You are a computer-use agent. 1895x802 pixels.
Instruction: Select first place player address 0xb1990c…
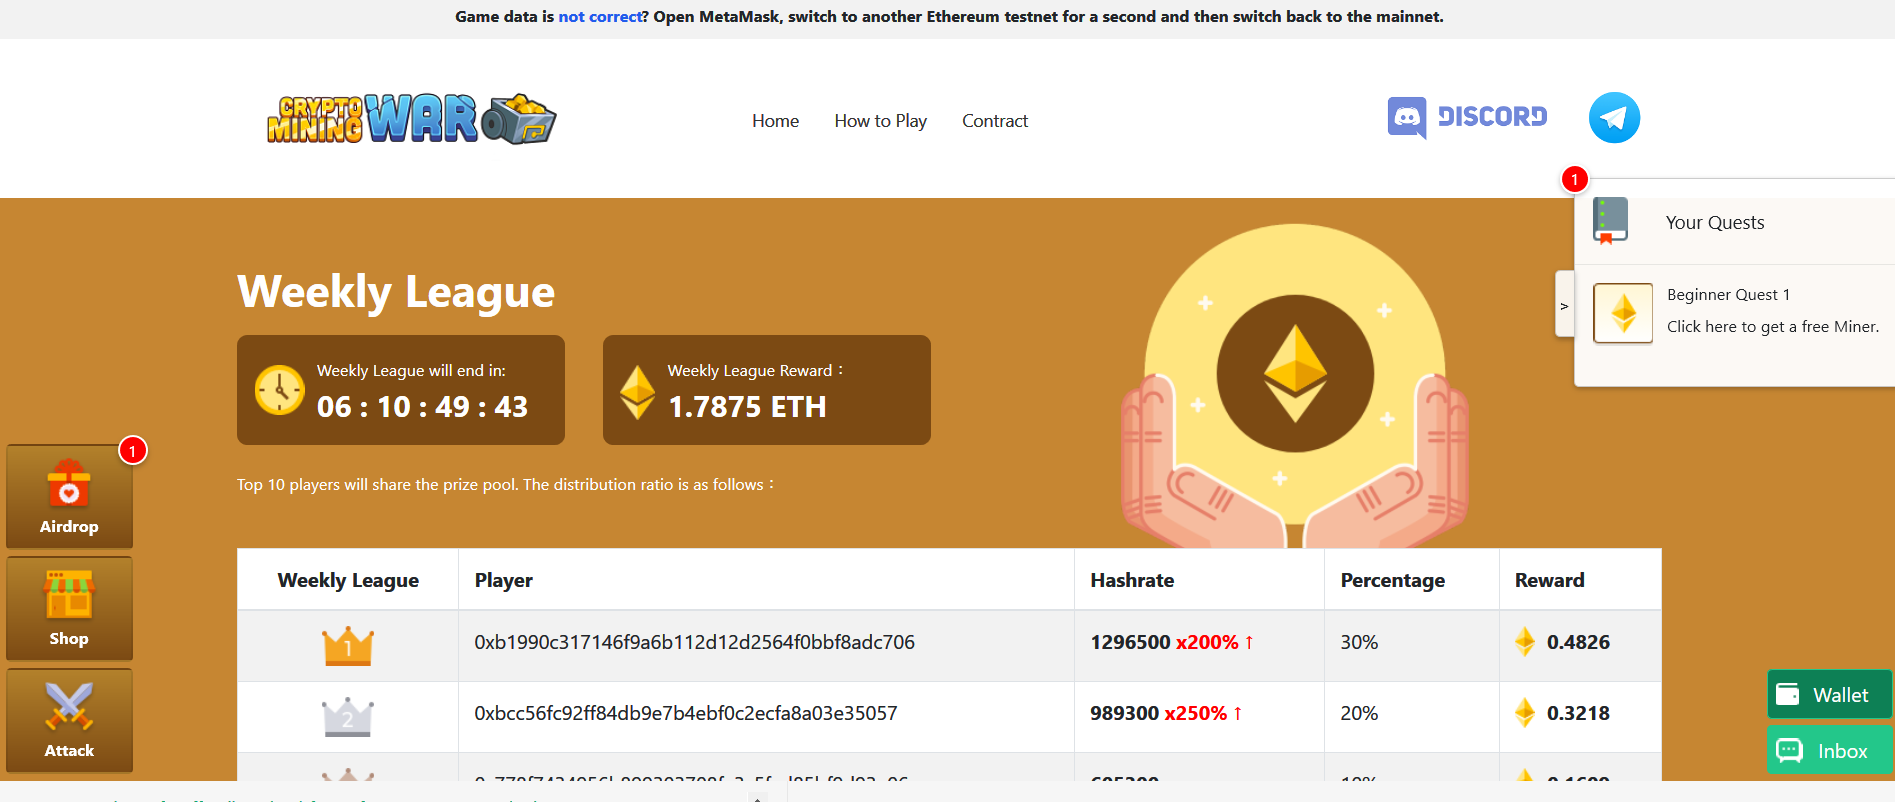pyautogui.click(x=694, y=642)
